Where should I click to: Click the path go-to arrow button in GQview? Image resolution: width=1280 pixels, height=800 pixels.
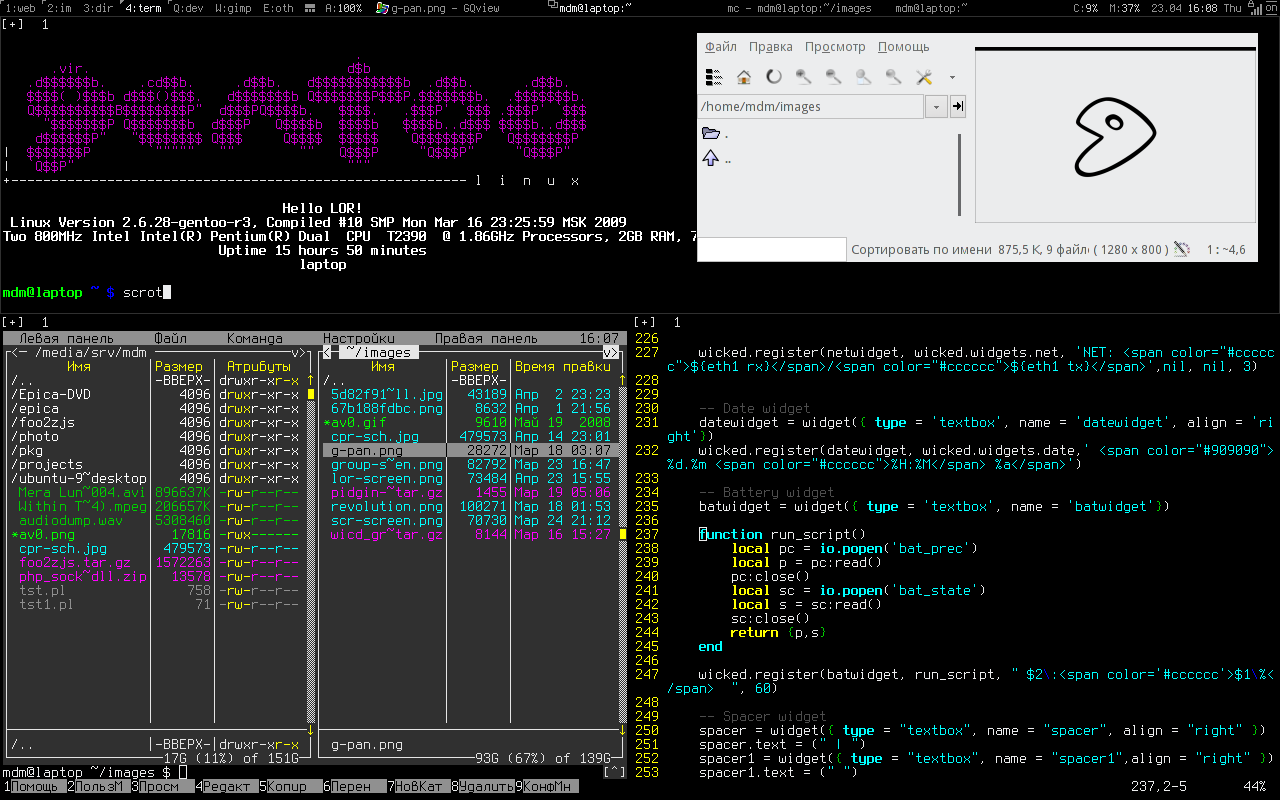[958, 106]
